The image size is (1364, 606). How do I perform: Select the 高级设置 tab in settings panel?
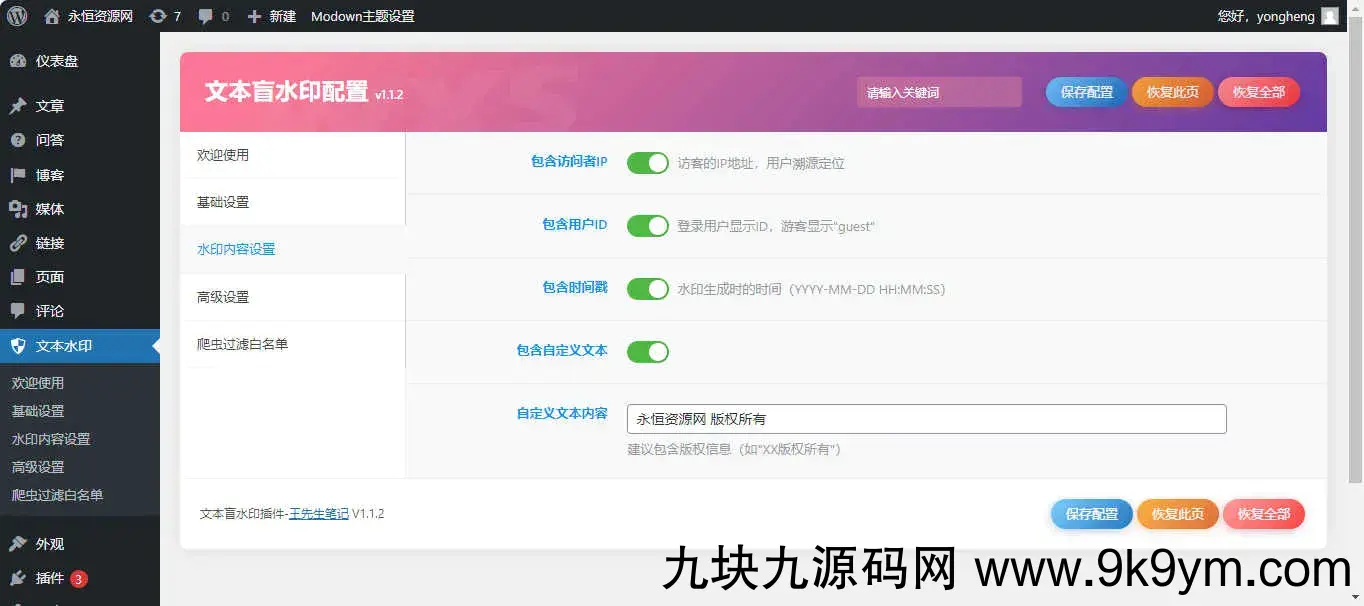click(223, 297)
